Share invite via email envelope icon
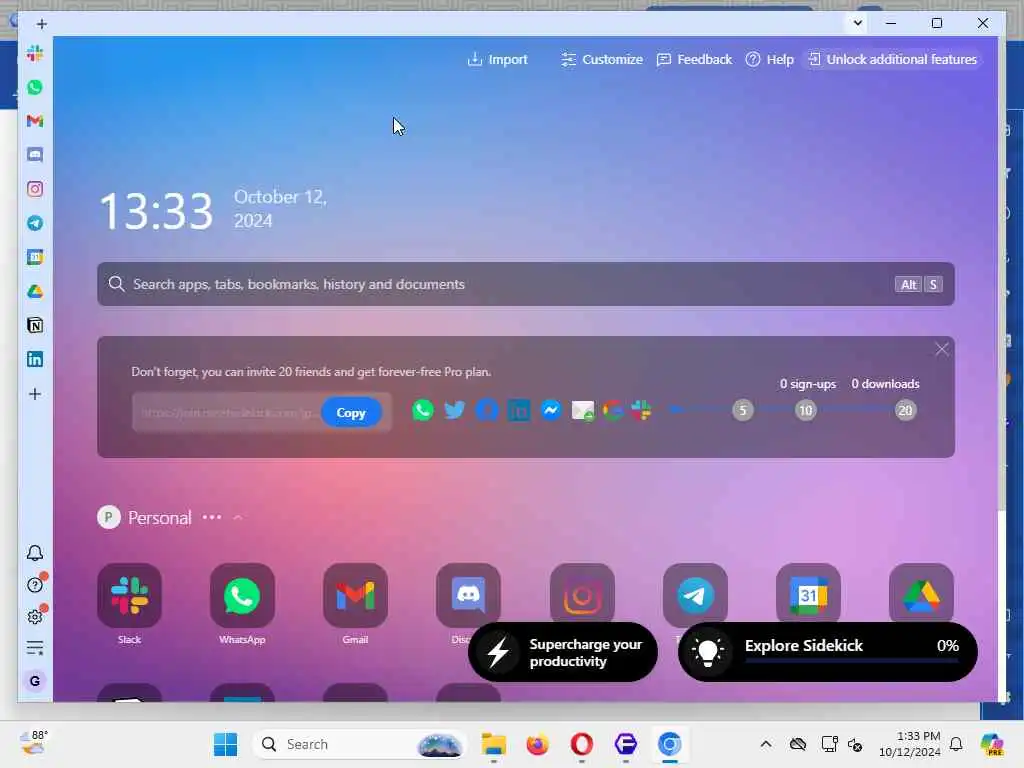The image size is (1024, 768). (583, 411)
